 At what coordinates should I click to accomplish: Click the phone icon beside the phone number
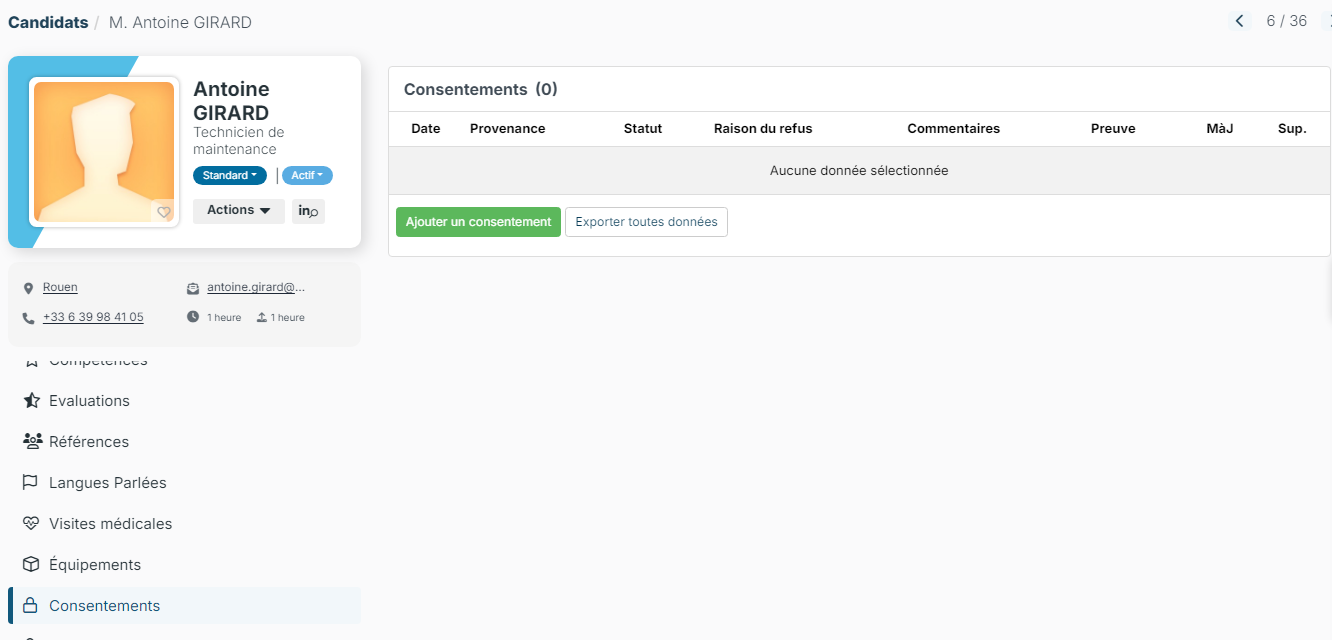tap(28, 318)
